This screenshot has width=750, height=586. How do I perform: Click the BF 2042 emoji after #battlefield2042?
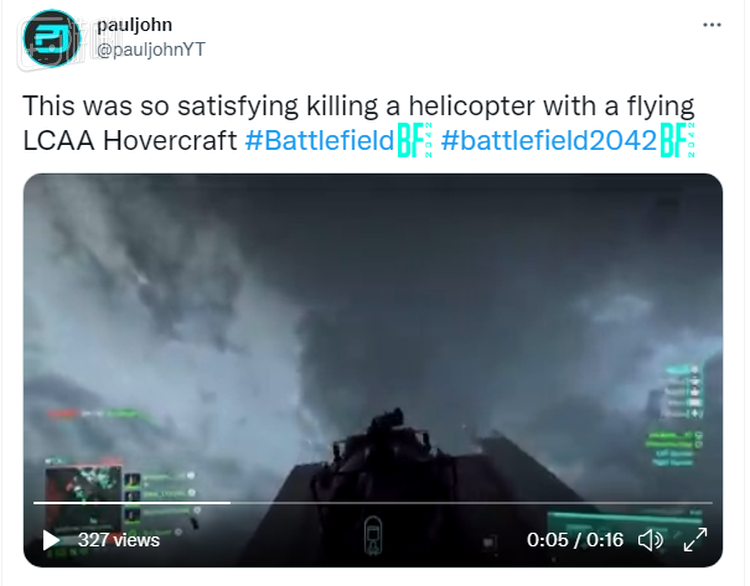[x=677, y=140]
